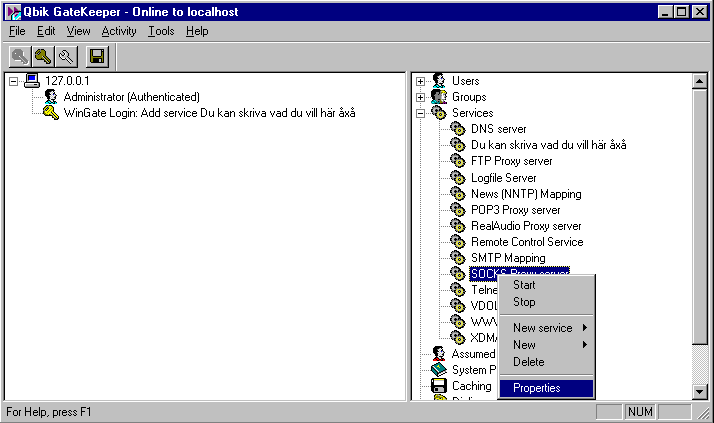Click the 127.0.0.1 computer icon
The height and width of the screenshot is (423, 714).
32,81
